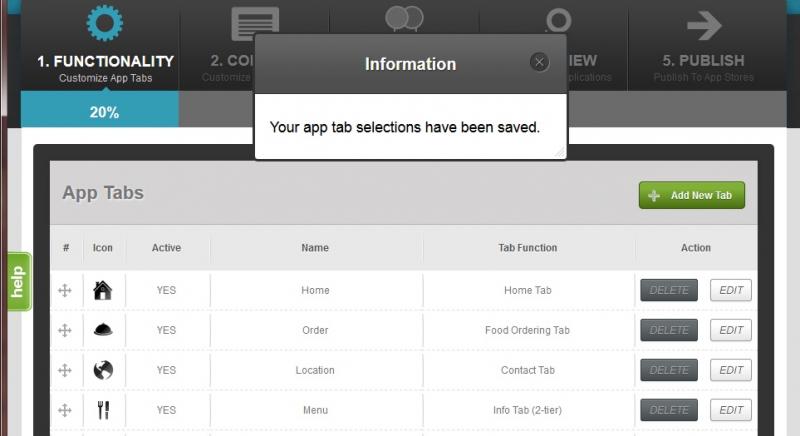
Task: Edit the Menu tab
Action: point(731,410)
